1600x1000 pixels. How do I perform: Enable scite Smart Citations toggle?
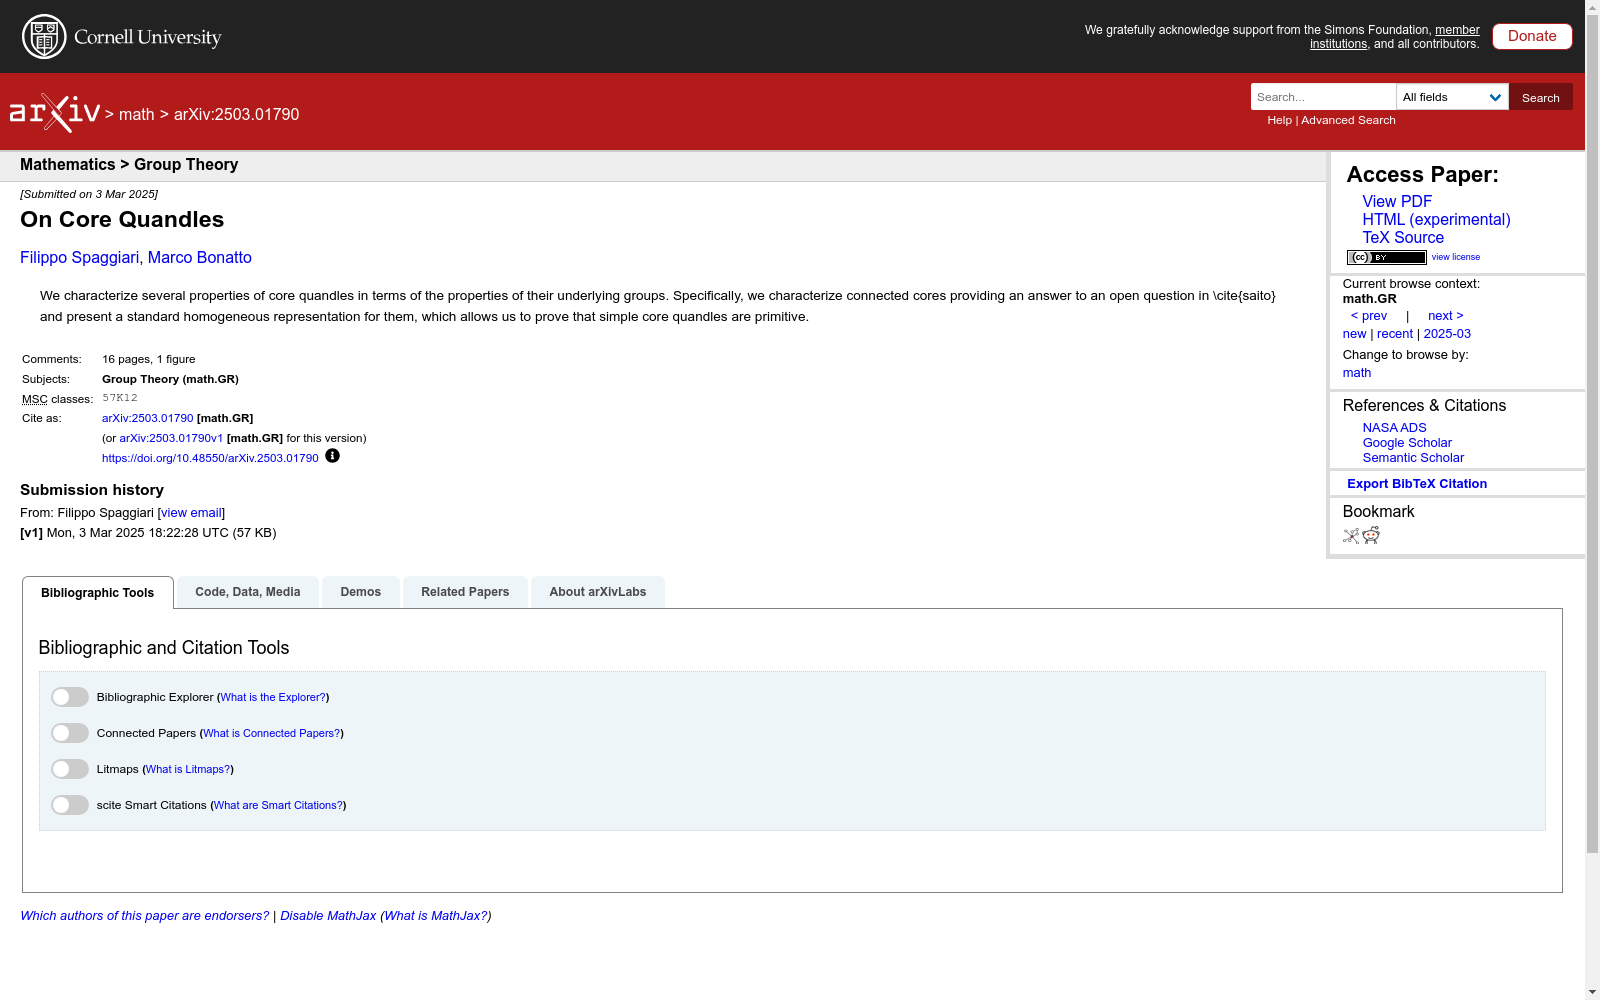[70, 805]
